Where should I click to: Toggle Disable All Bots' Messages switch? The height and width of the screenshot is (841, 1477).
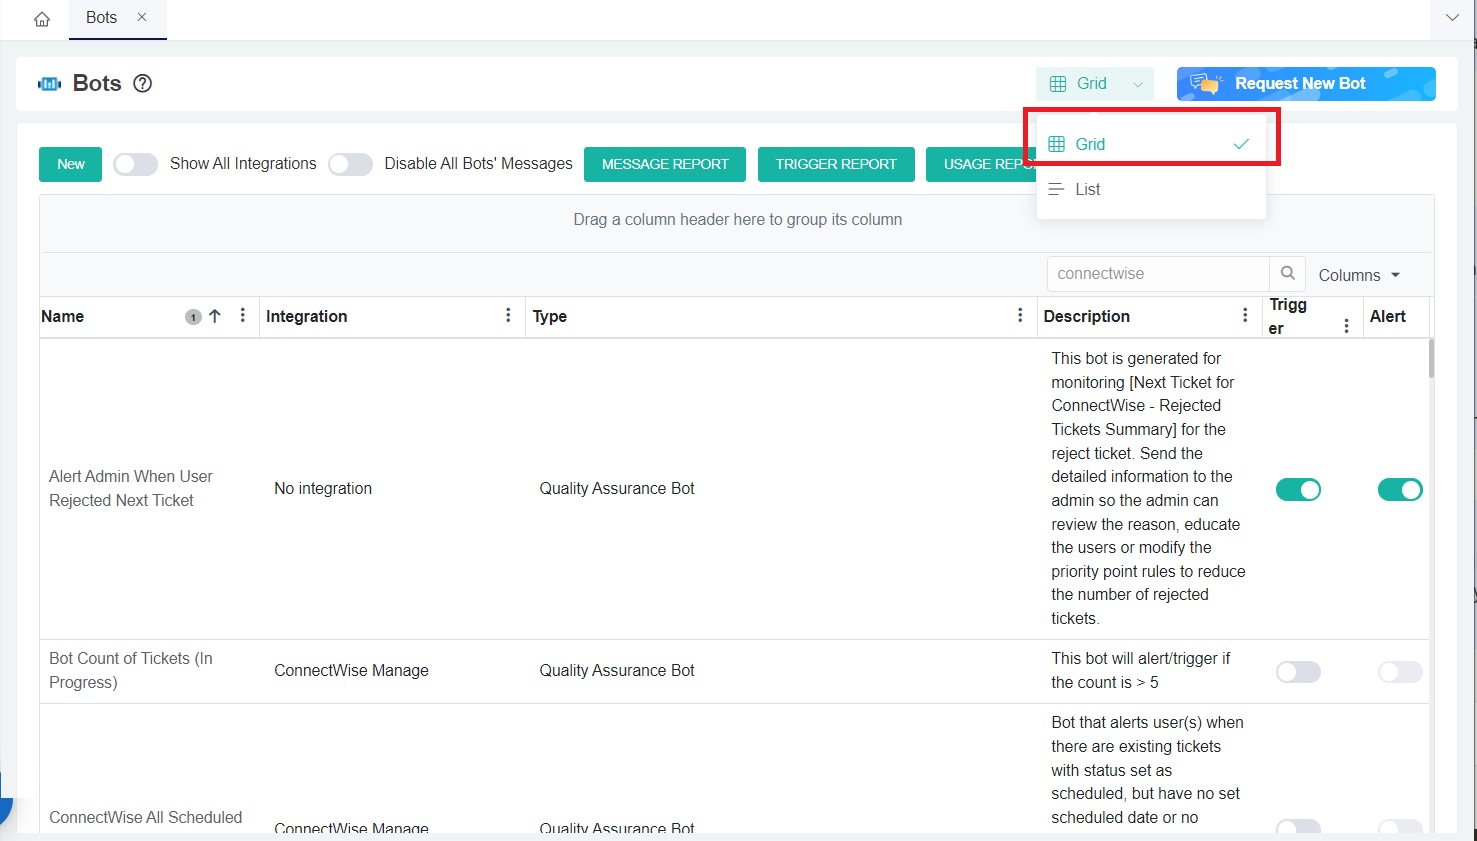point(350,164)
